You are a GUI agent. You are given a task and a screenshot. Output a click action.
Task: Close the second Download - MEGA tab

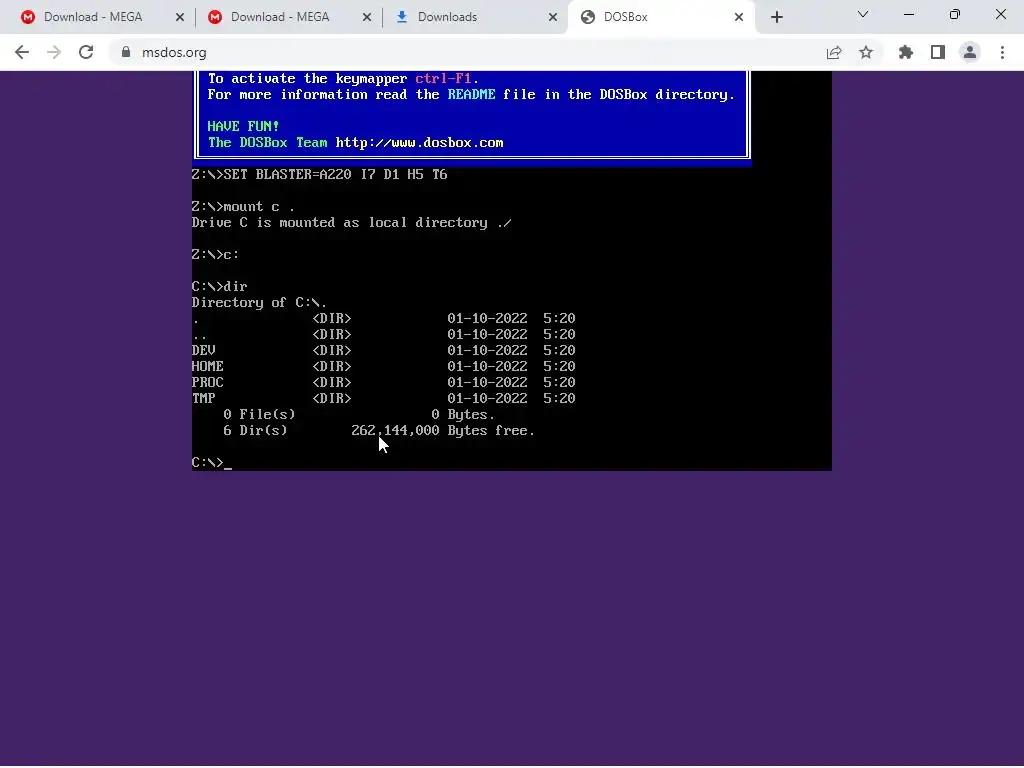[367, 18]
